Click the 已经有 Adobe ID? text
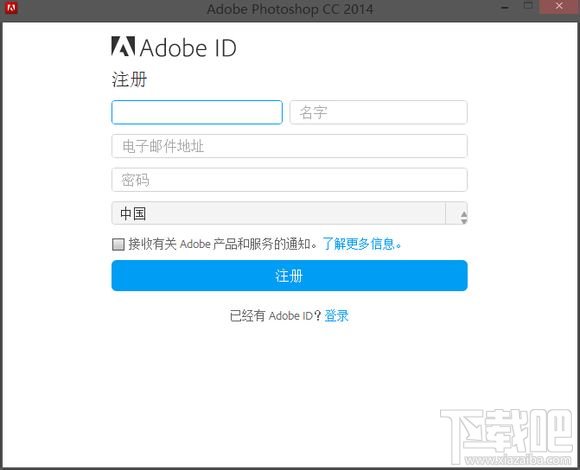Viewport: 580px width, 470px height. [276, 315]
